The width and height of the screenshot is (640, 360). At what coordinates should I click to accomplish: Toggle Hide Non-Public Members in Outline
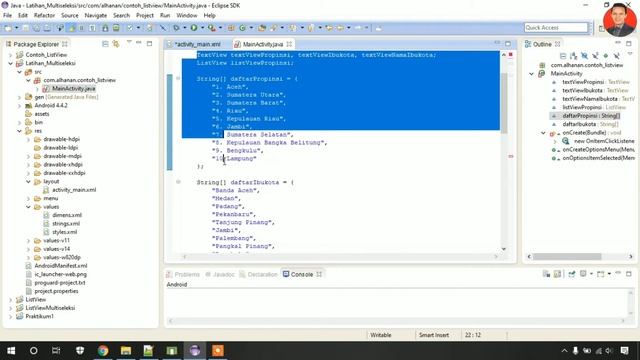606,56
